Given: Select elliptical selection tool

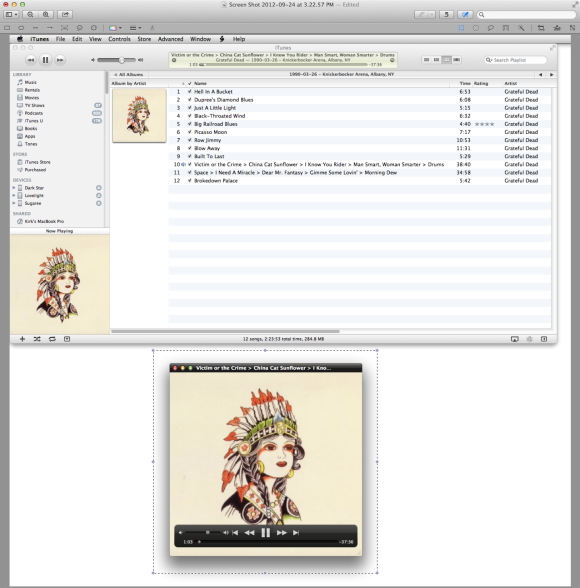Looking at the screenshot, I should 476,28.
